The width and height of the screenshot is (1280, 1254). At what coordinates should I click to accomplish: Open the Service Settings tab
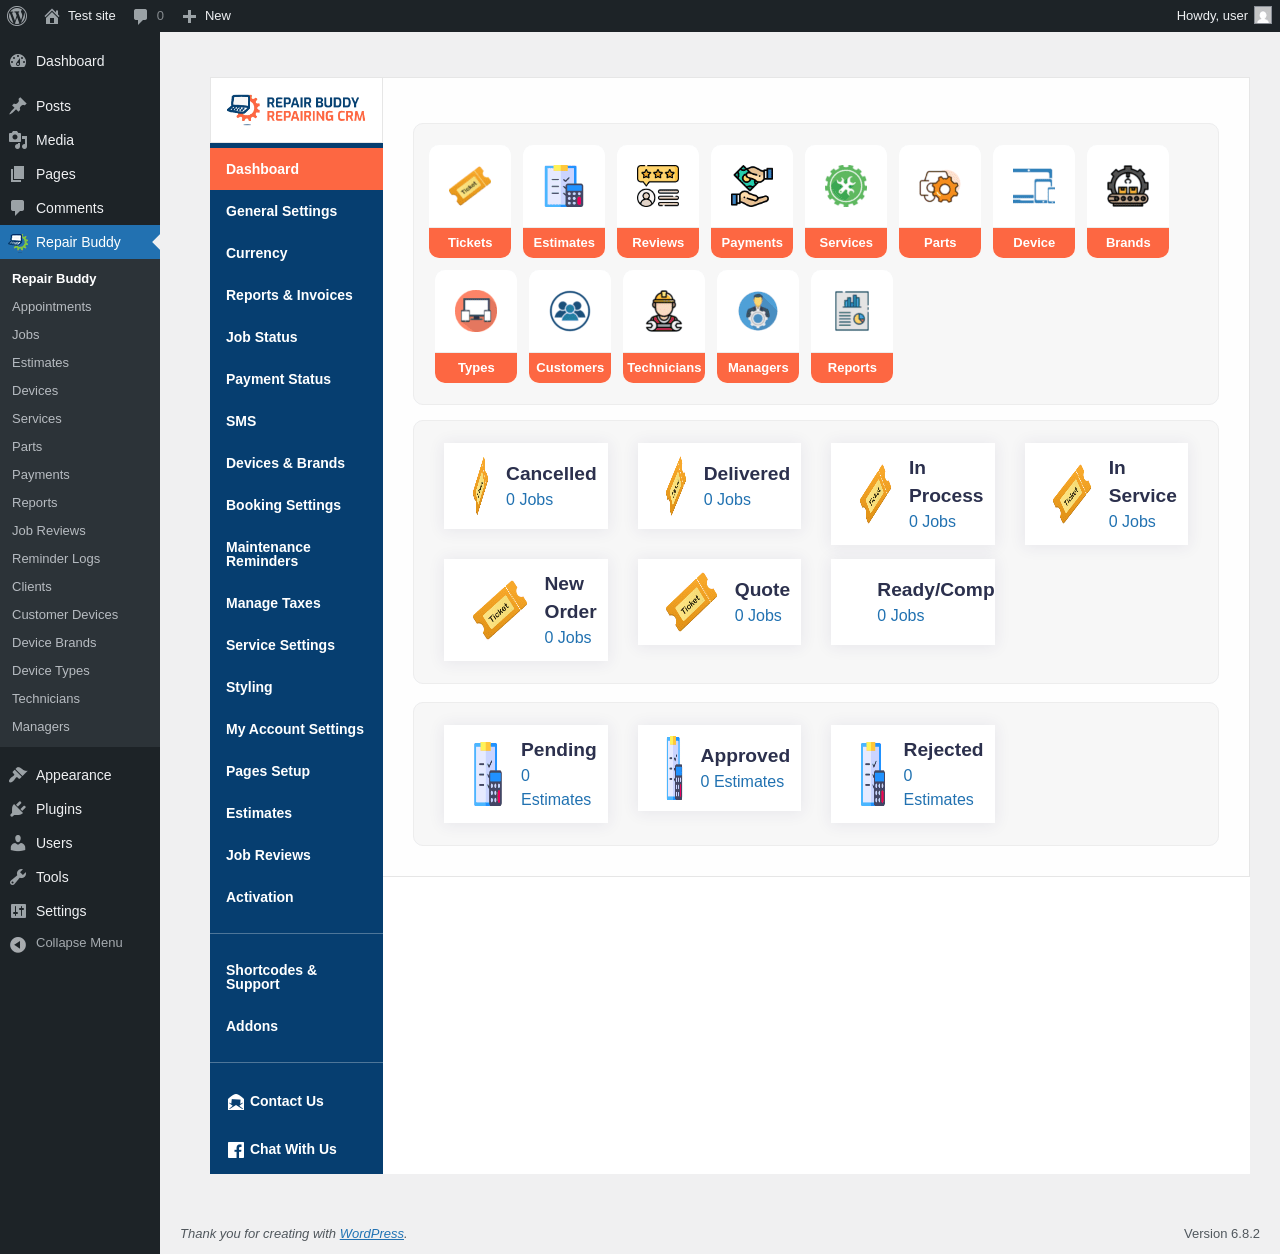pyautogui.click(x=296, y=645)
